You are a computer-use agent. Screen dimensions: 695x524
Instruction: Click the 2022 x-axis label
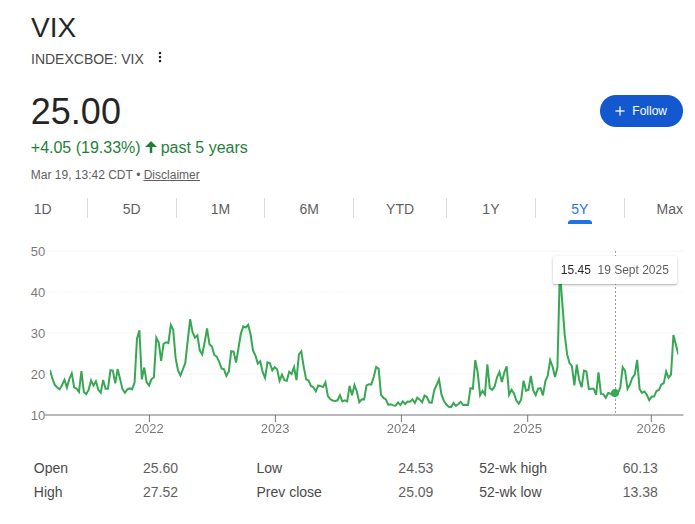point(149,428)
